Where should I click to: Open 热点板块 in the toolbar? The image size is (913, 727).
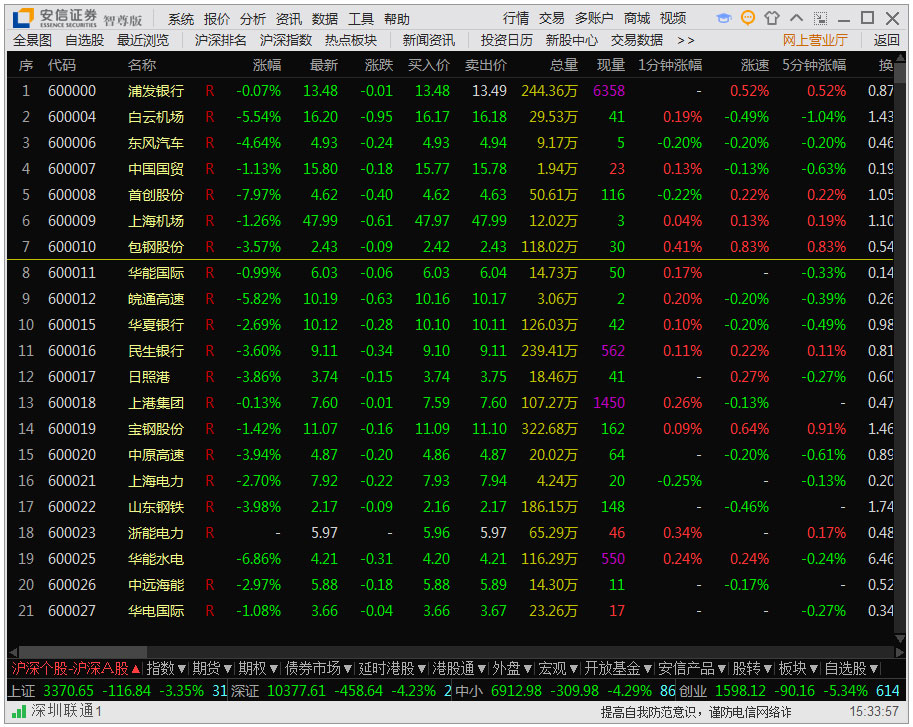pyautogui.click(x=351, y=40)
